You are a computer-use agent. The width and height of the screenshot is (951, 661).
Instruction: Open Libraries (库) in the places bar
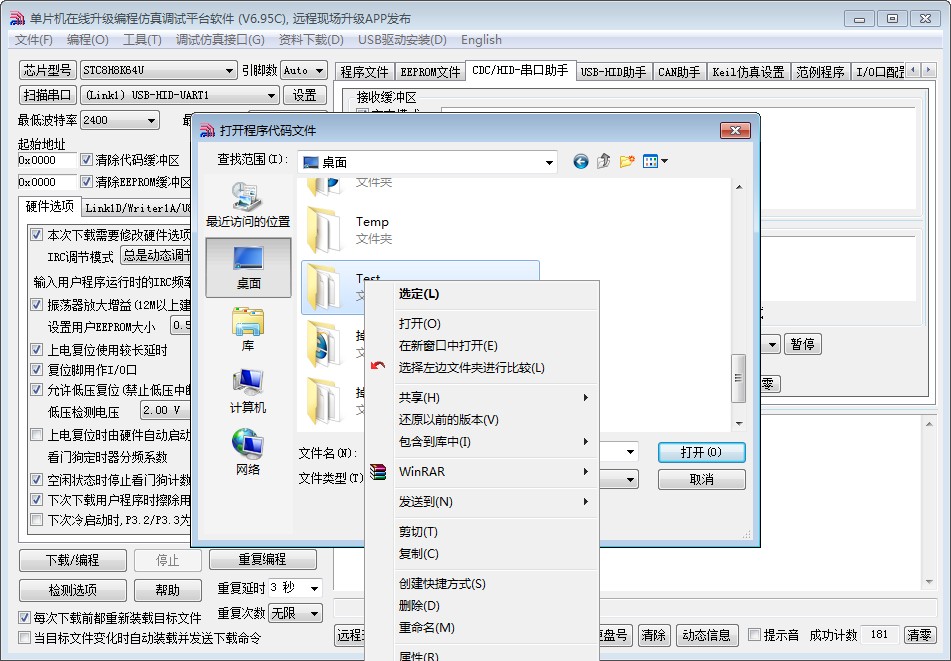[247, 330]
